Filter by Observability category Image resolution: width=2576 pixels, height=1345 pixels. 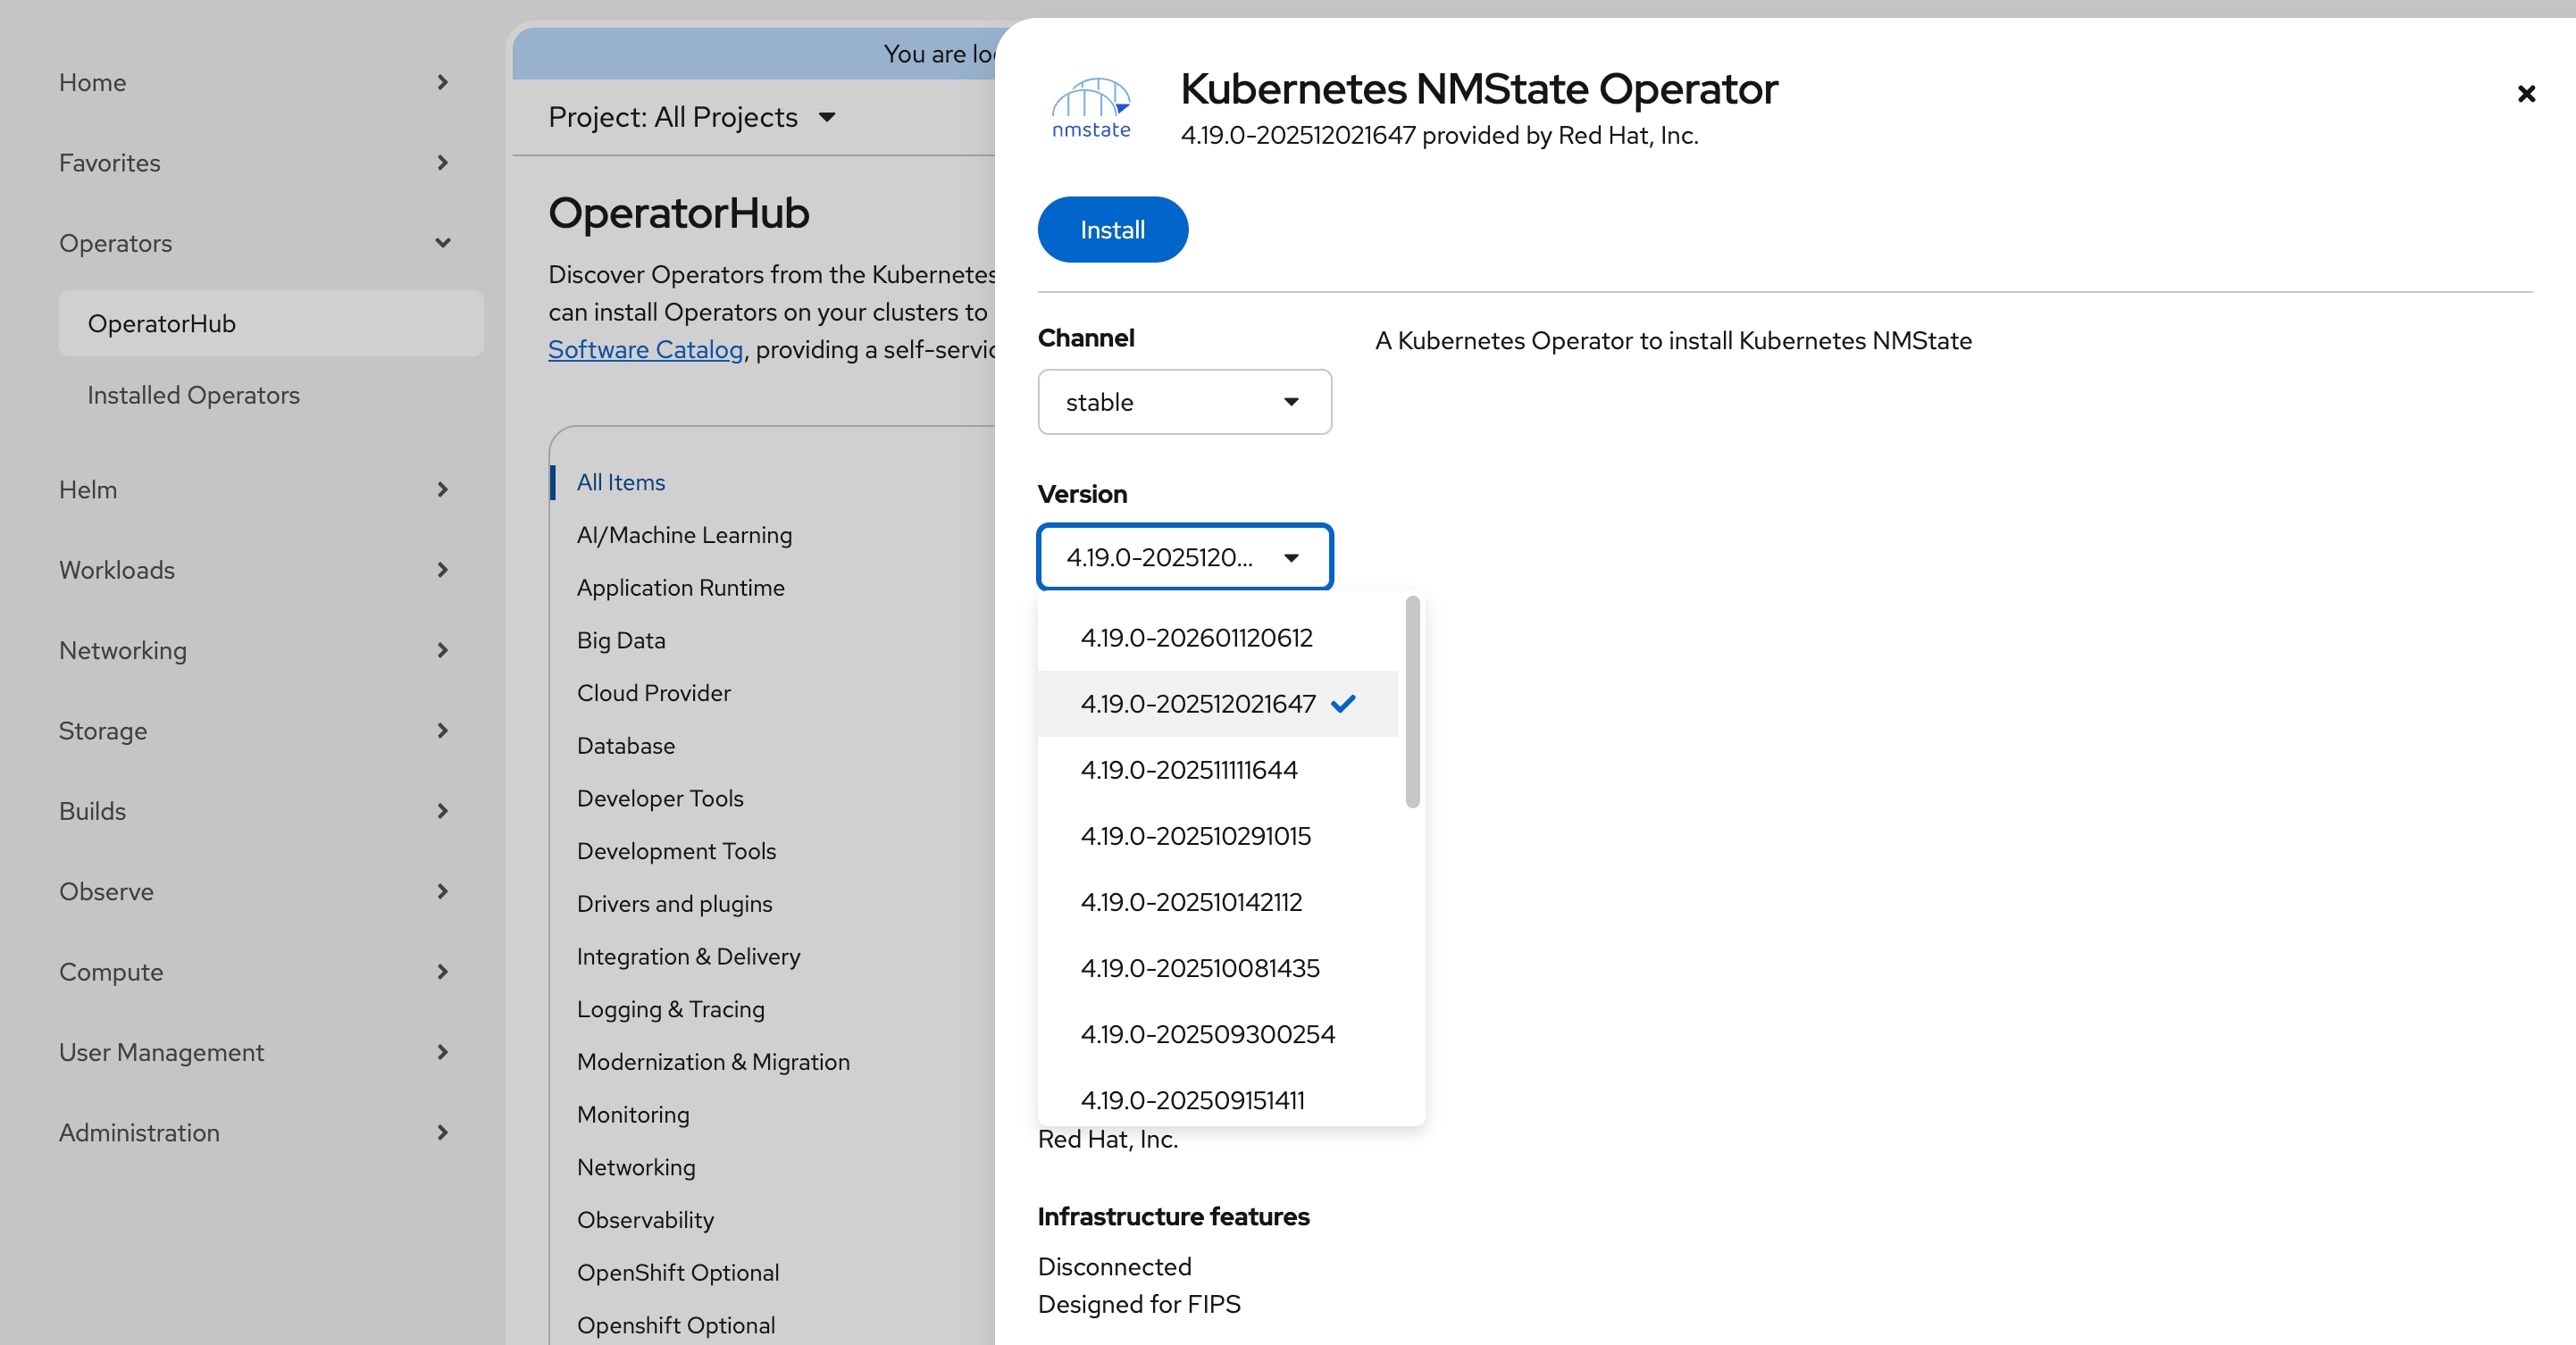point(645,1220)
